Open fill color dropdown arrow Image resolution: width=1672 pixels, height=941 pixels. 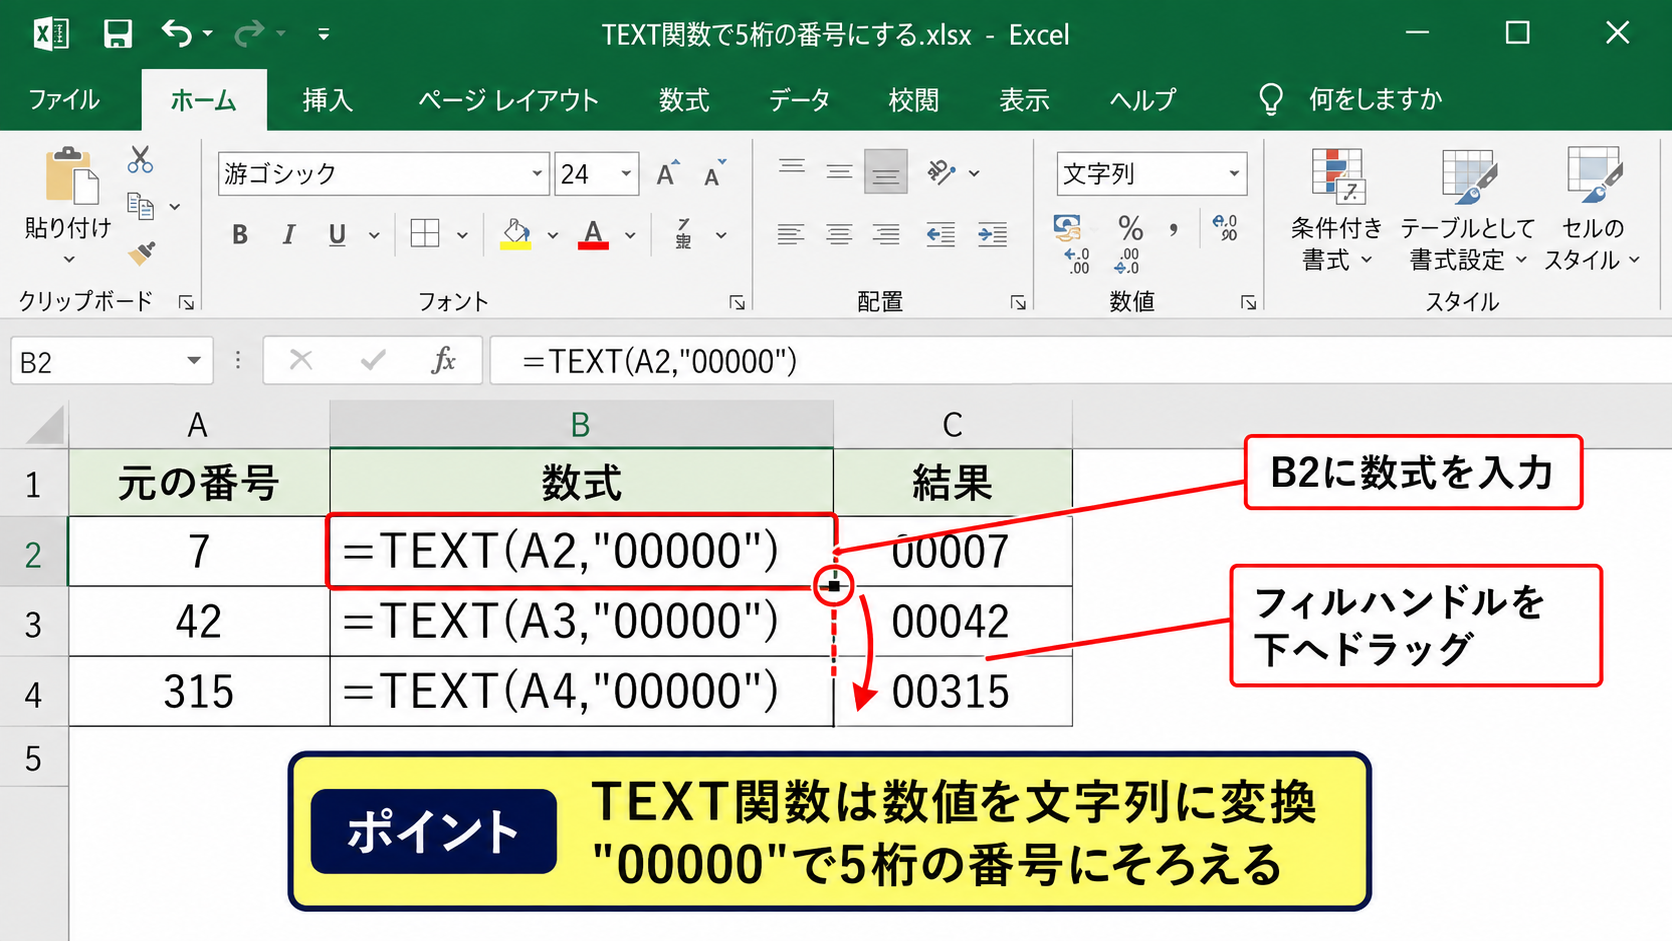click(552, 236)
